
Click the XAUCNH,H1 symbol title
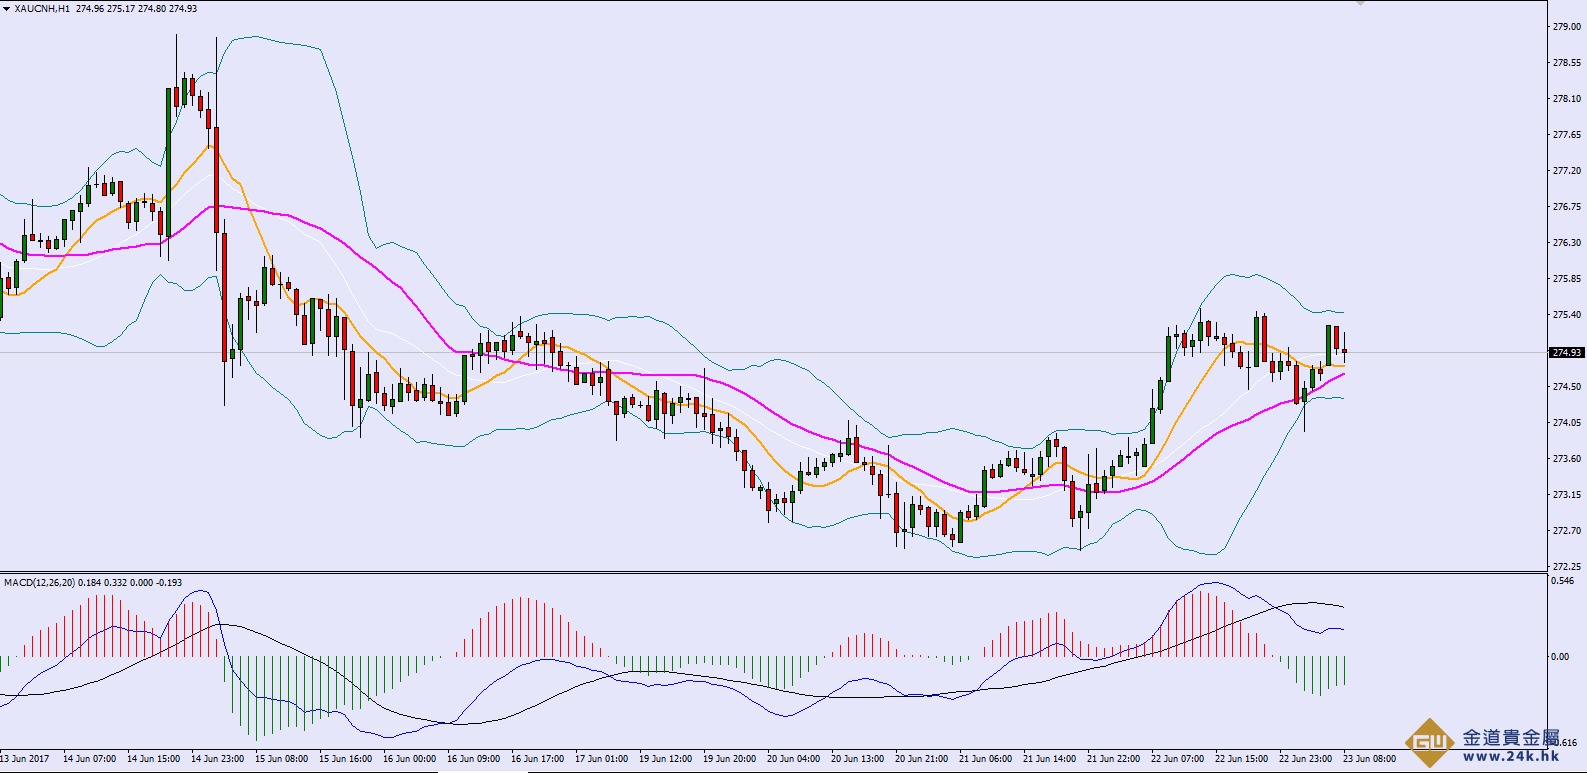(42, 8)
